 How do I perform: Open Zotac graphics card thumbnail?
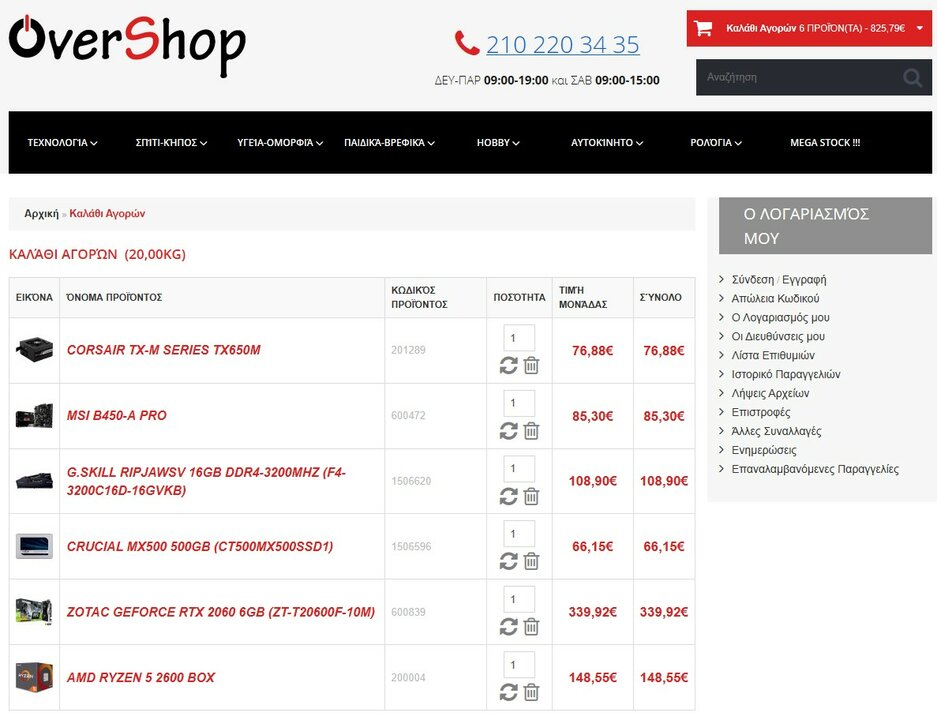pyautogui.click(x=34, y=612)
